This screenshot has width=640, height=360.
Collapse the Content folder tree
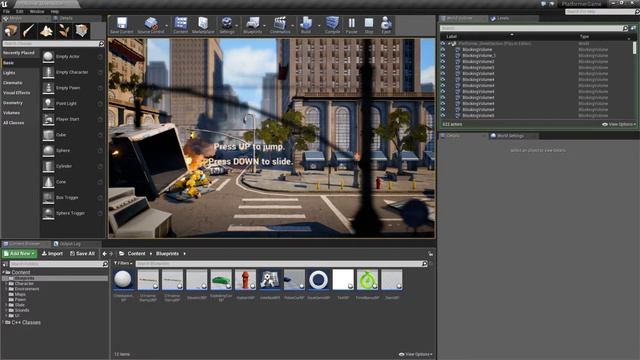(x=4, y=272)
